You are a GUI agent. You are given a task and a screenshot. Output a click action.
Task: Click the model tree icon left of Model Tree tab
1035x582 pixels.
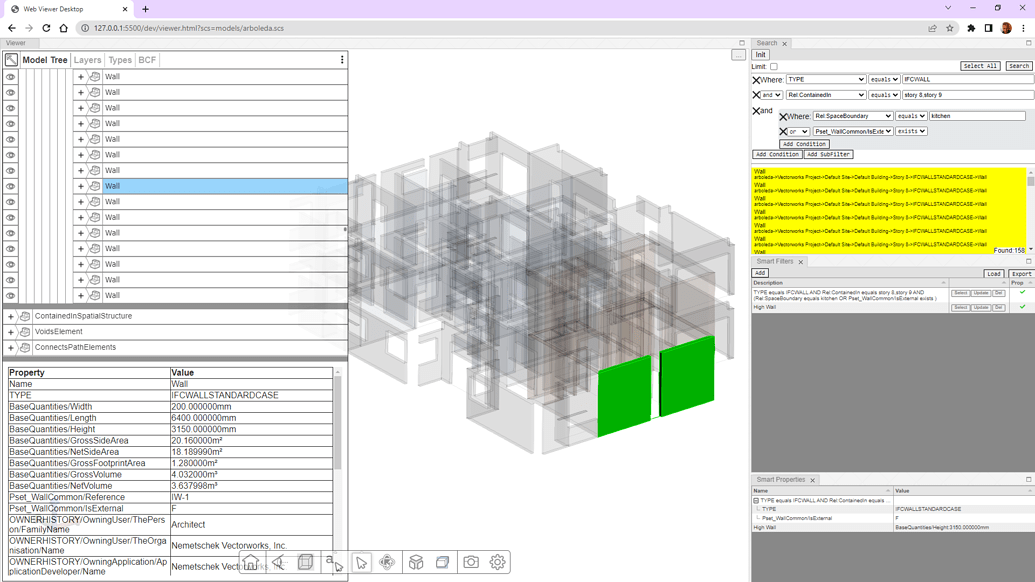point(11,59)
